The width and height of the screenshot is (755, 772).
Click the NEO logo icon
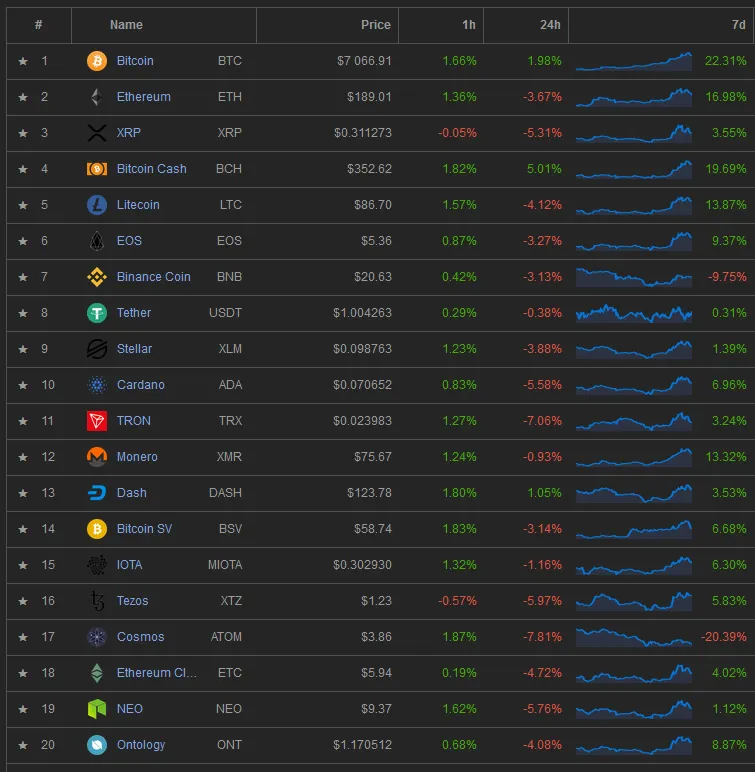pos(97,709)
